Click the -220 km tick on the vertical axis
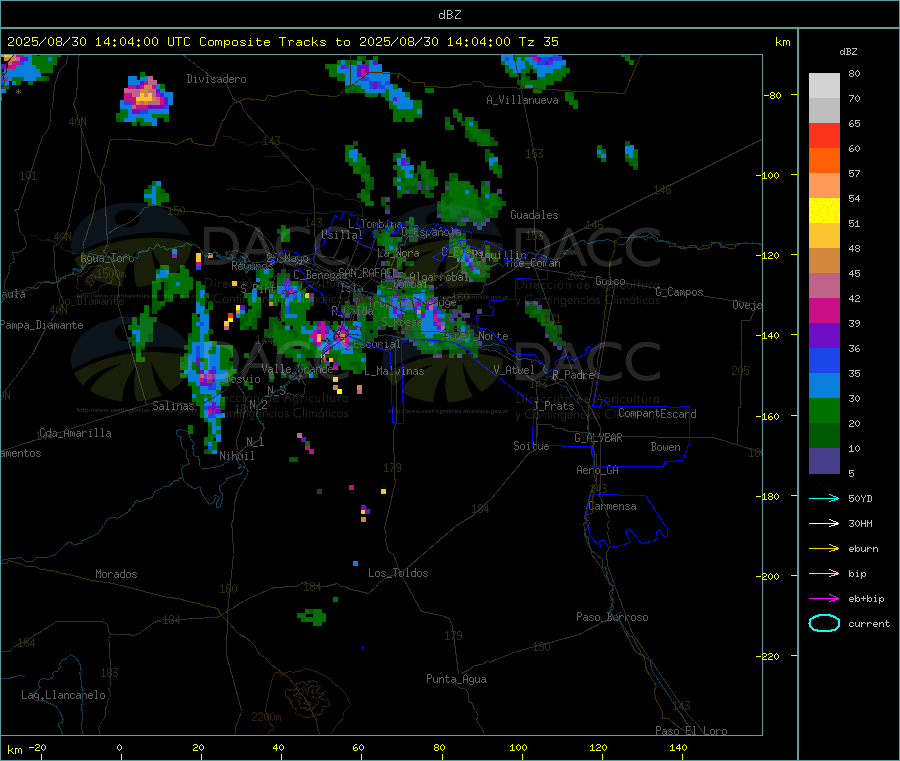 (770, 657)
